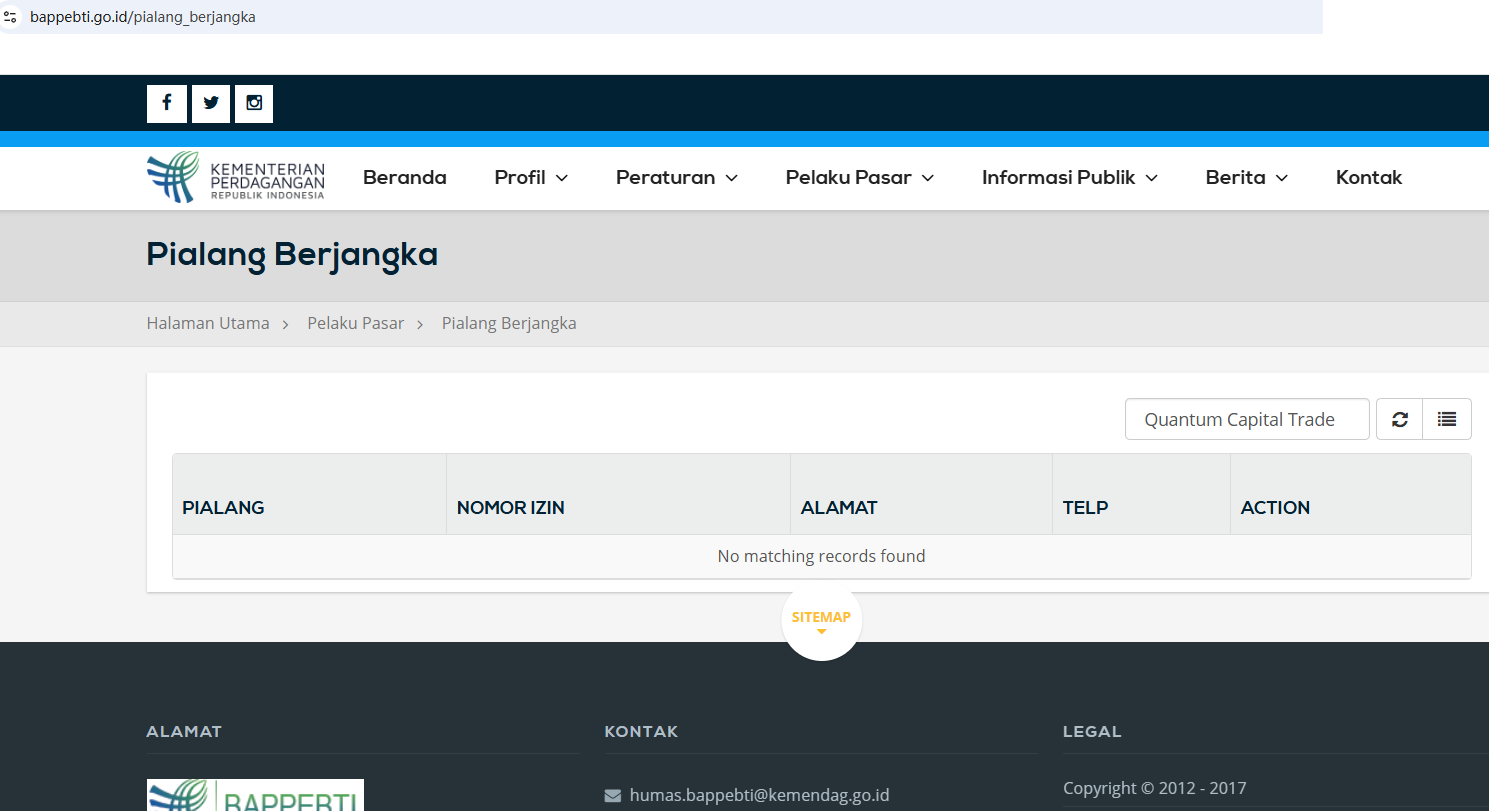Click the refresh table icon button

click(1399, 419)
